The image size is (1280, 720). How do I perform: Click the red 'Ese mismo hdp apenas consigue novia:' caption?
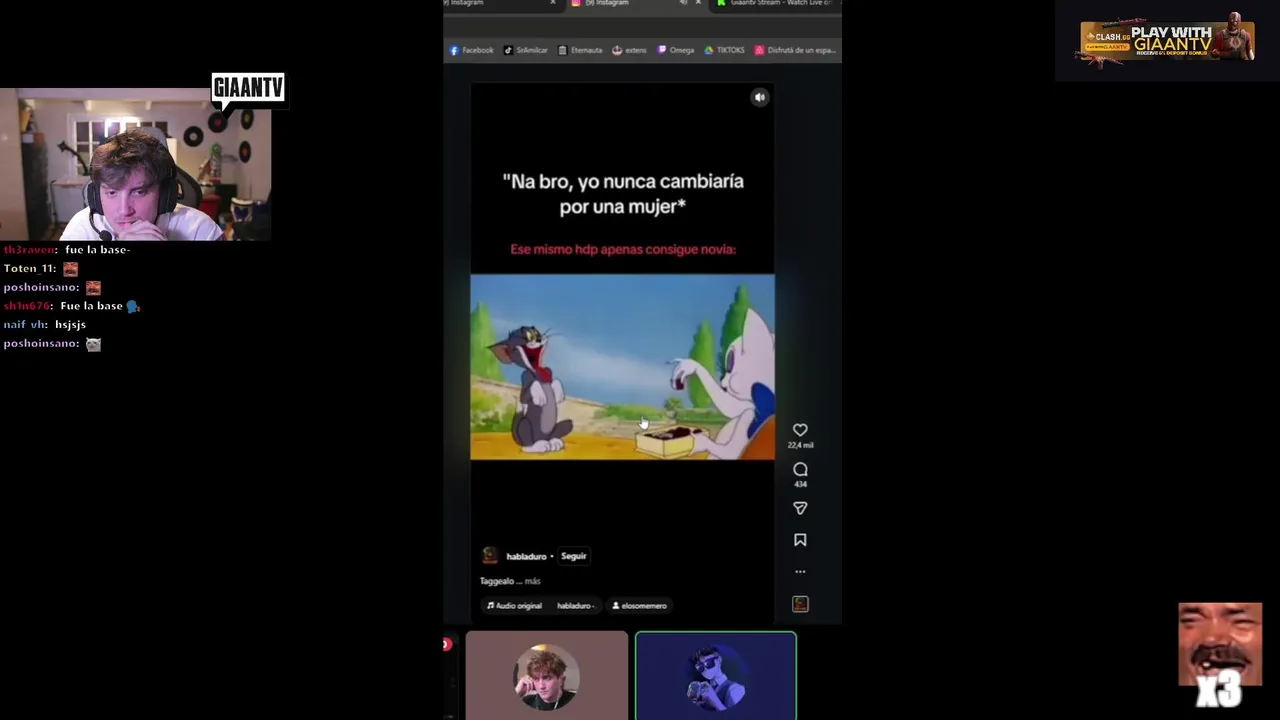(x=623, y=249)
